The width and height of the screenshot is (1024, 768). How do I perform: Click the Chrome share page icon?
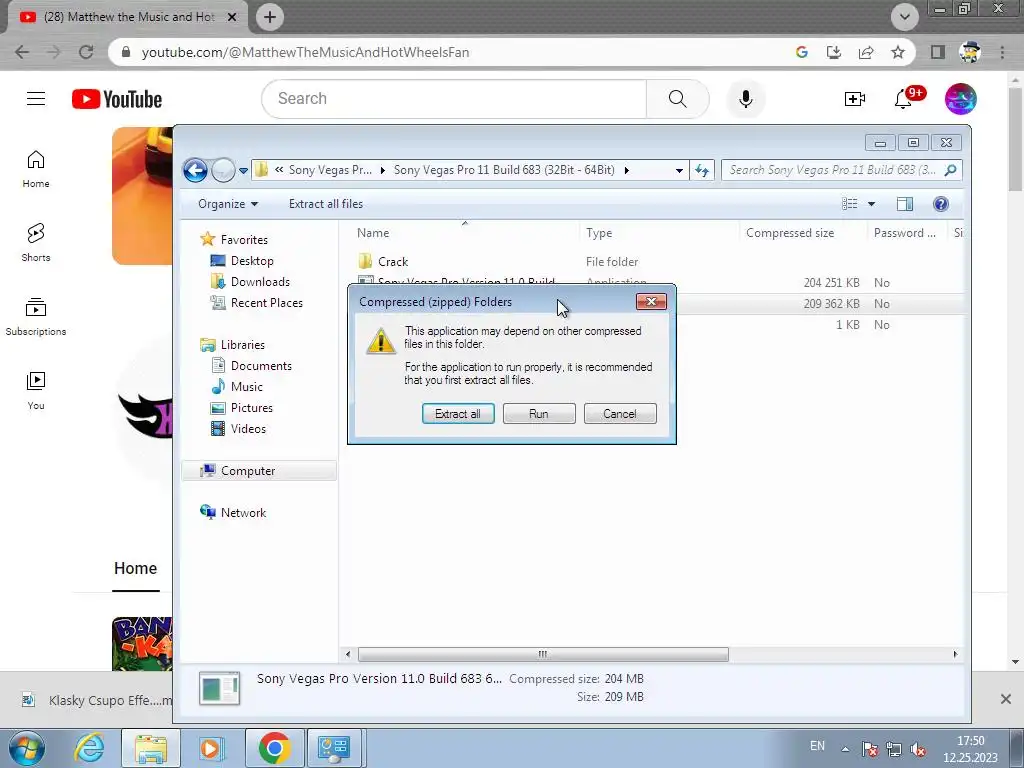(x=866, y=52)
